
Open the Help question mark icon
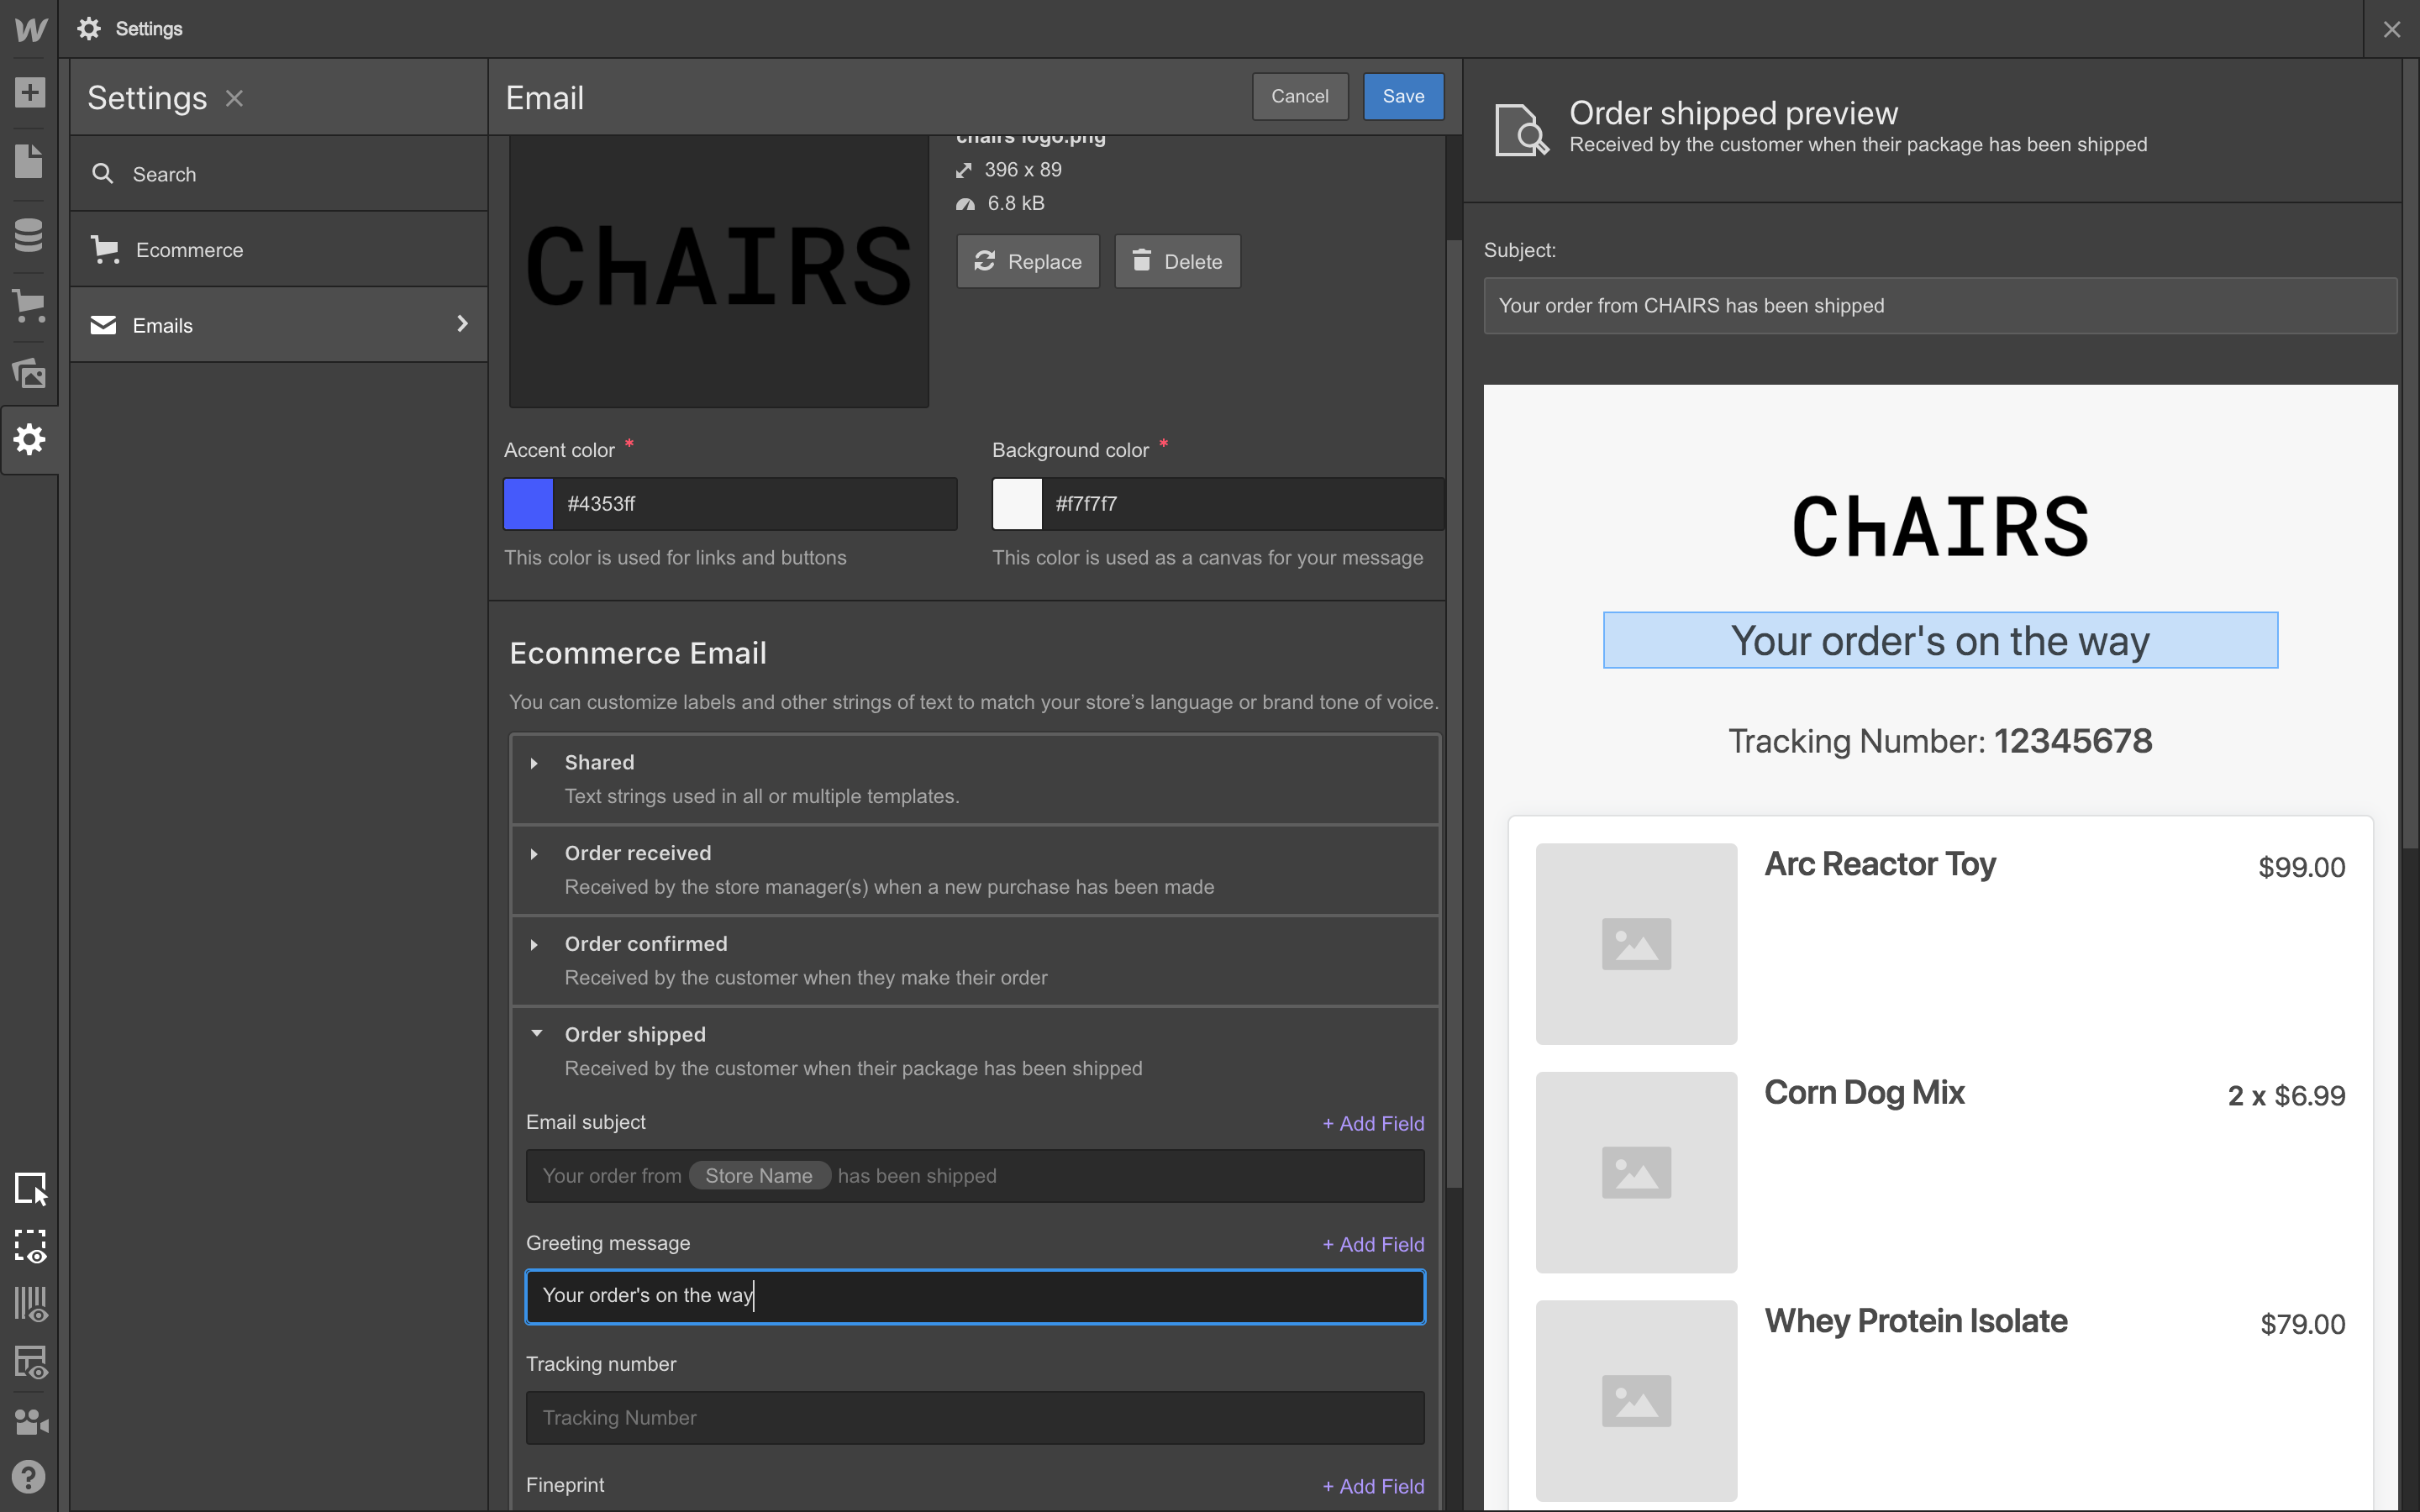point(29,1477)
